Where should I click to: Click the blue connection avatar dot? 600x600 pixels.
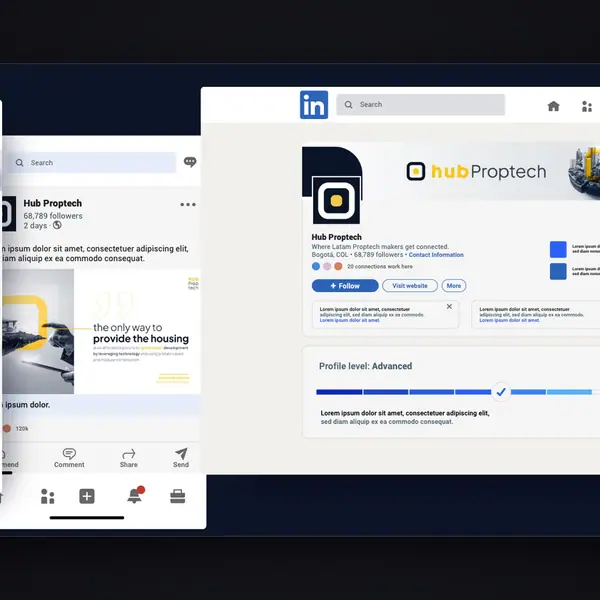click(316, 266)
